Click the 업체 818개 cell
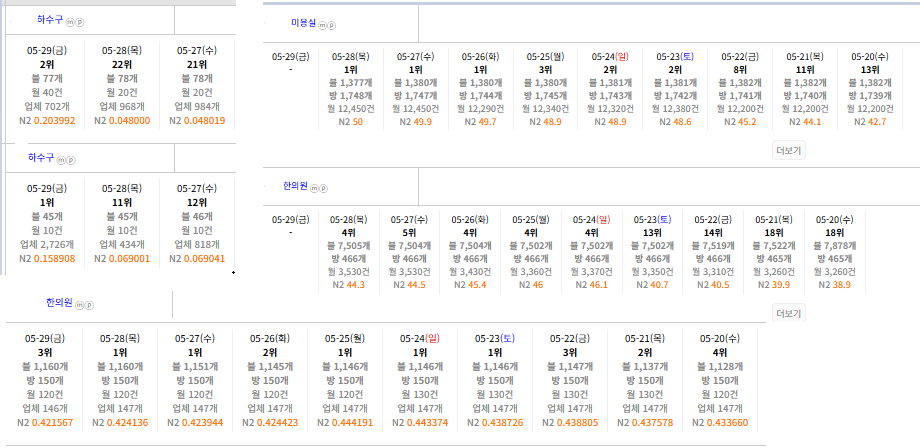This screenshot has height=448, width=921. (197, 245)
